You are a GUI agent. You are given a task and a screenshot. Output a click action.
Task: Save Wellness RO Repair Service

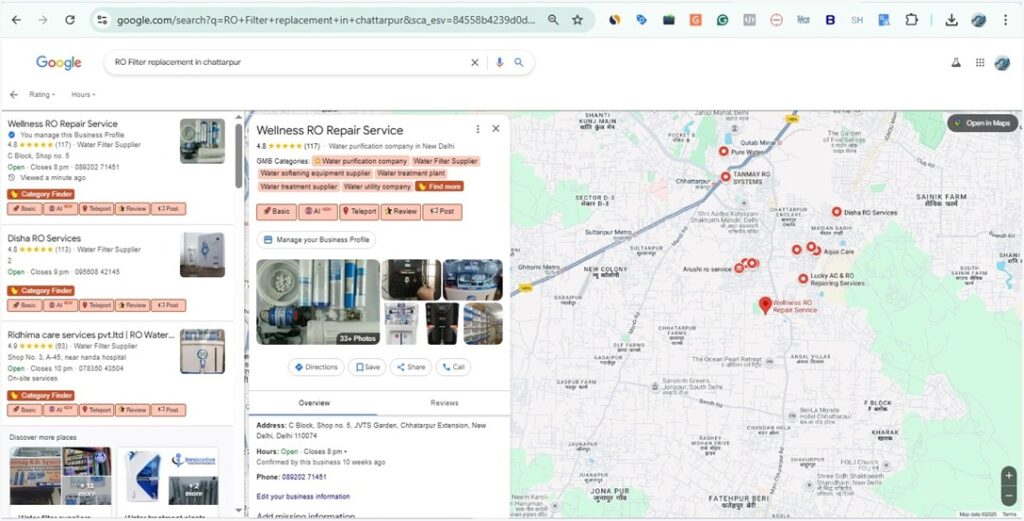[367, 367]
